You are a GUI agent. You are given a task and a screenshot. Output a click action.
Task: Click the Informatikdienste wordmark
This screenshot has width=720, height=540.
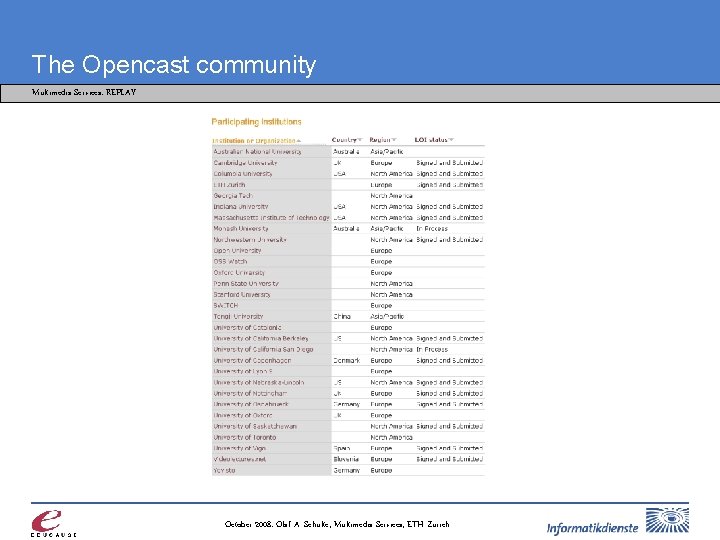(x=592, y=528)
